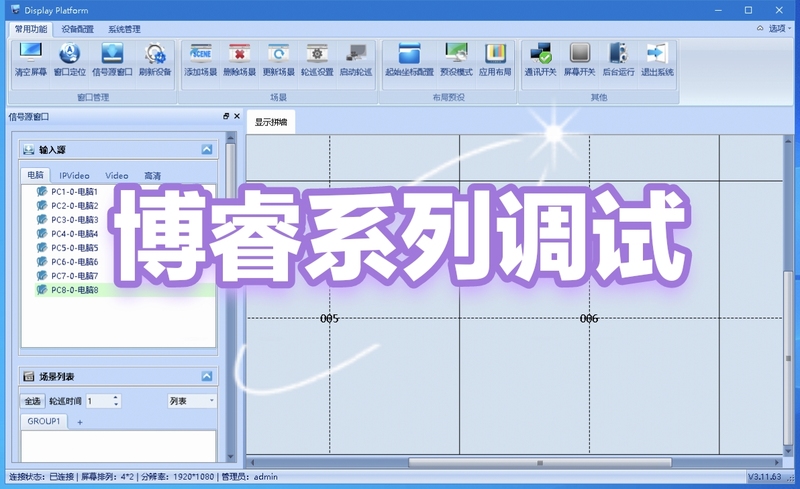Viewport: 800px width, 489px height.
Task: Collapse the 场景列表 section
Action: (x=207, y=377)
